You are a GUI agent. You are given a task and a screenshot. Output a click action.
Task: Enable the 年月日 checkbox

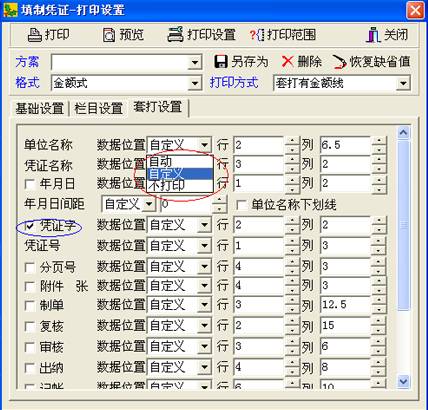[30, 184]
